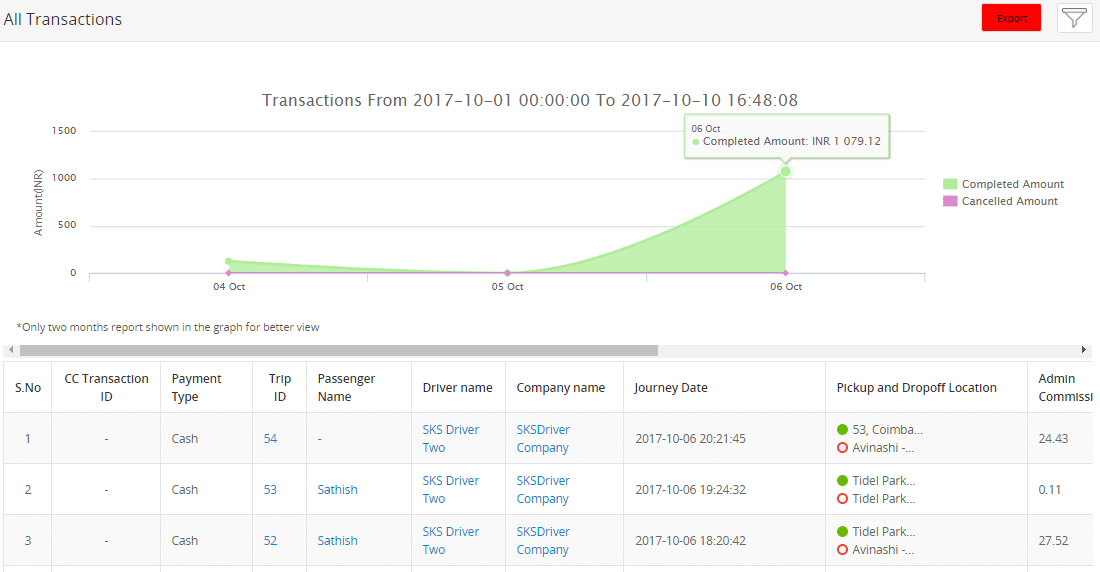Click the 04 Oct completed data point
The height and width of the screenshot is (572, 1100).
pyautogui.click(x=229, y=261)
